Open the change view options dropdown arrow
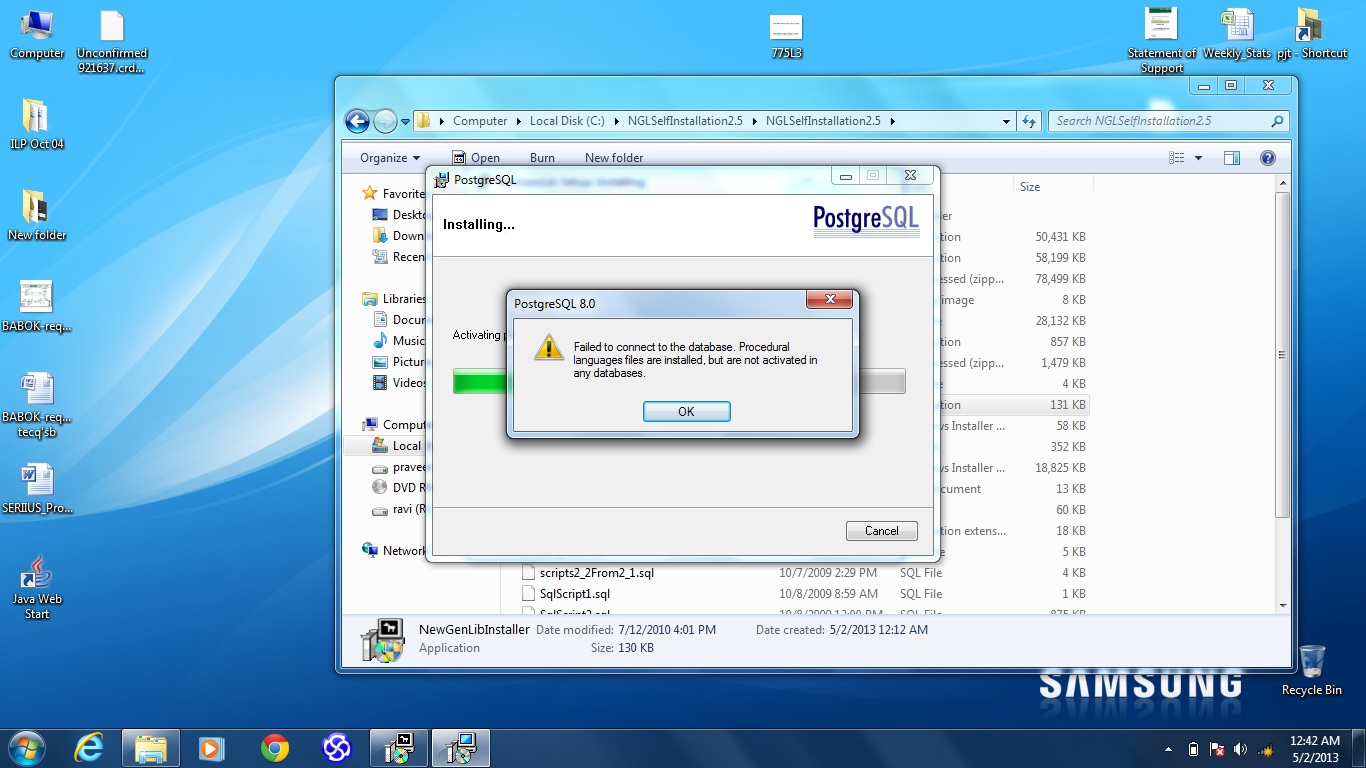The height and width of the screenshot is (768, 1366). pyautogui.click(x=1199, y=158)
